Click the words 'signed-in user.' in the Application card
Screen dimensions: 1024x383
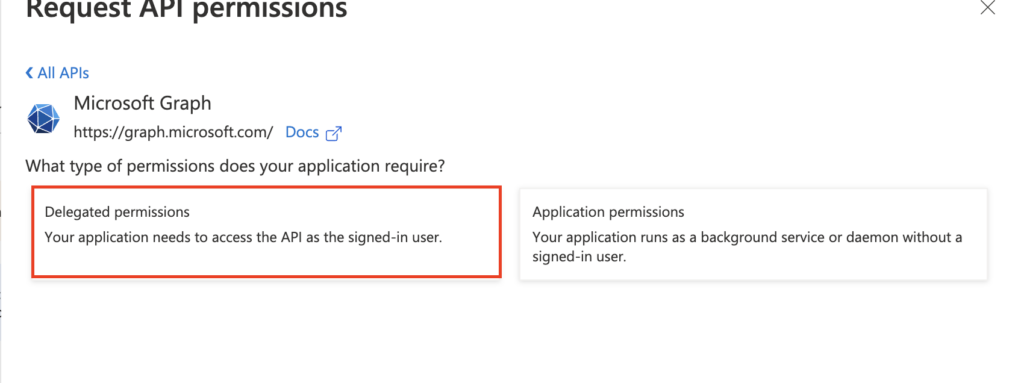point(579,257)
